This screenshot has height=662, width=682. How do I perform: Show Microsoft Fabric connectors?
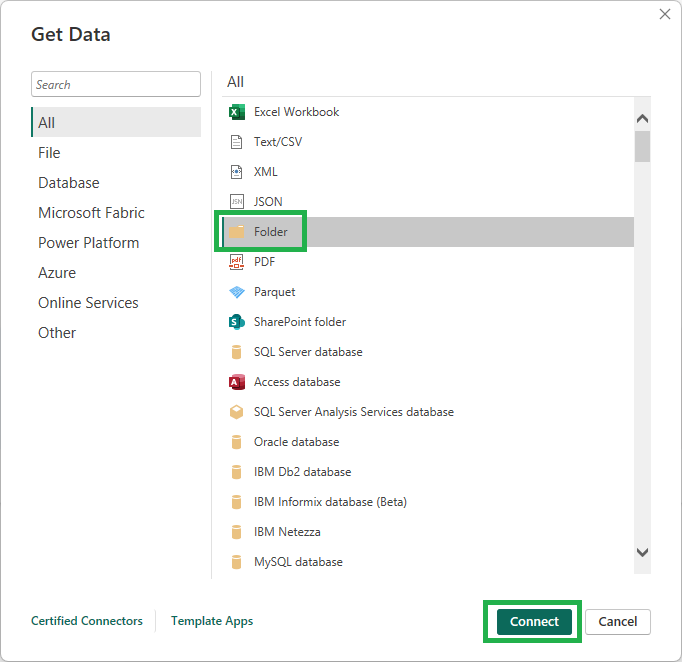116,213
